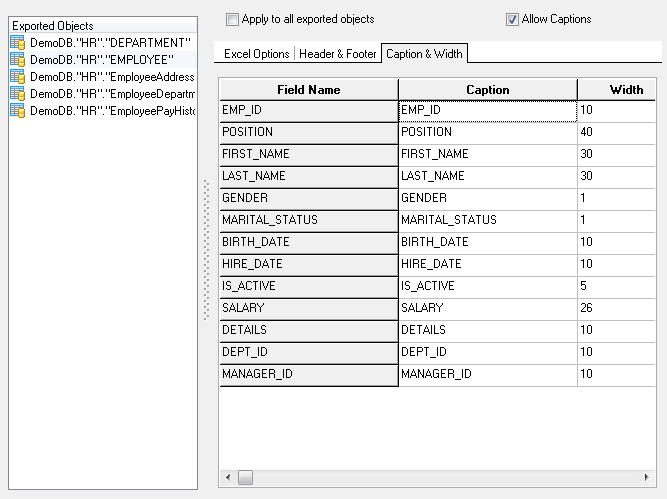
Task: Click the DEPARTMENT table icon in Exported Objects
Action: click(x=17, y=42)
